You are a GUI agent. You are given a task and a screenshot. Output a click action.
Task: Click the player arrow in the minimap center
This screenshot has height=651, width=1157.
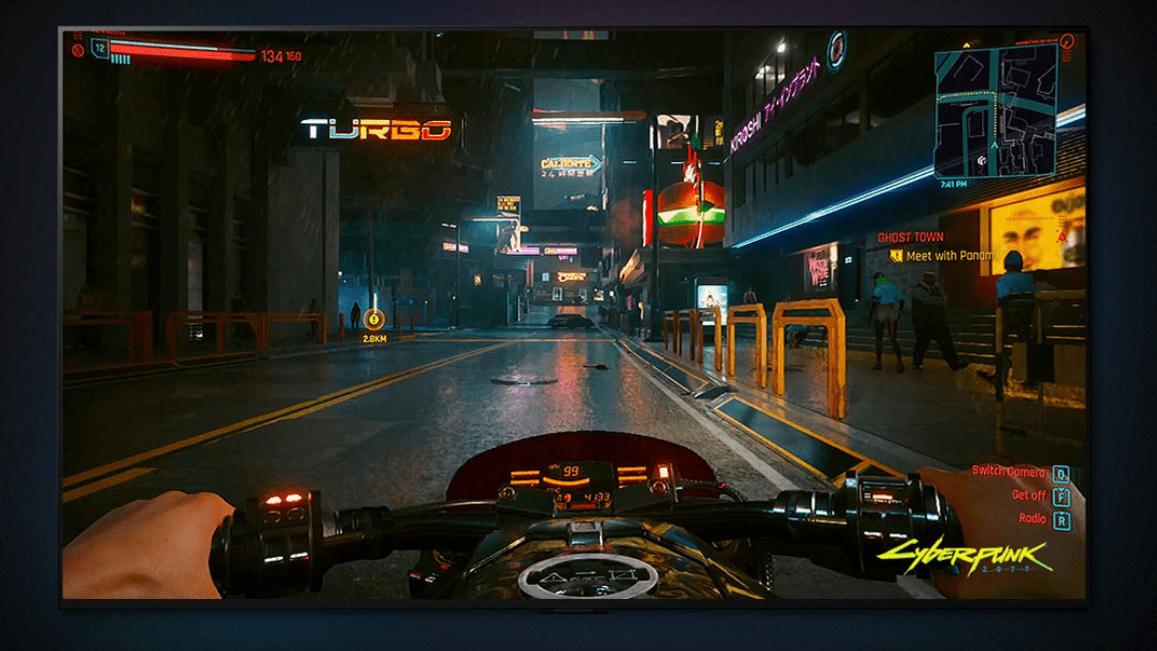tap(994, 146)
